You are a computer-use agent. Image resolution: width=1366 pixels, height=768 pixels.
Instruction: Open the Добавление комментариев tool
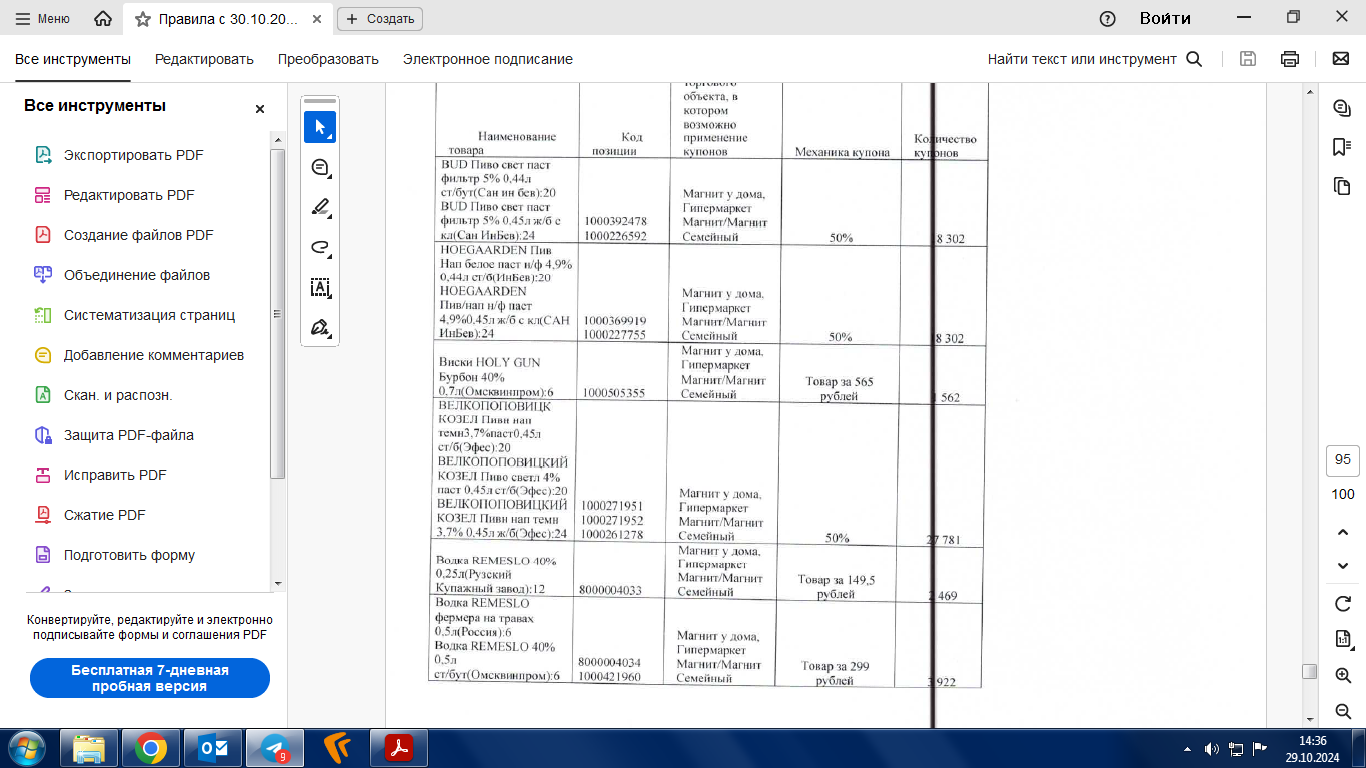coord(154,355)
